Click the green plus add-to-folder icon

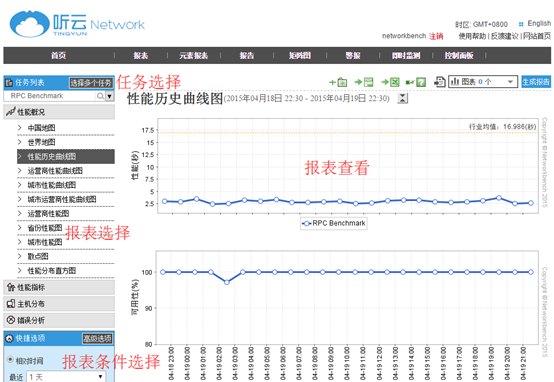click(x=338, y=82)
